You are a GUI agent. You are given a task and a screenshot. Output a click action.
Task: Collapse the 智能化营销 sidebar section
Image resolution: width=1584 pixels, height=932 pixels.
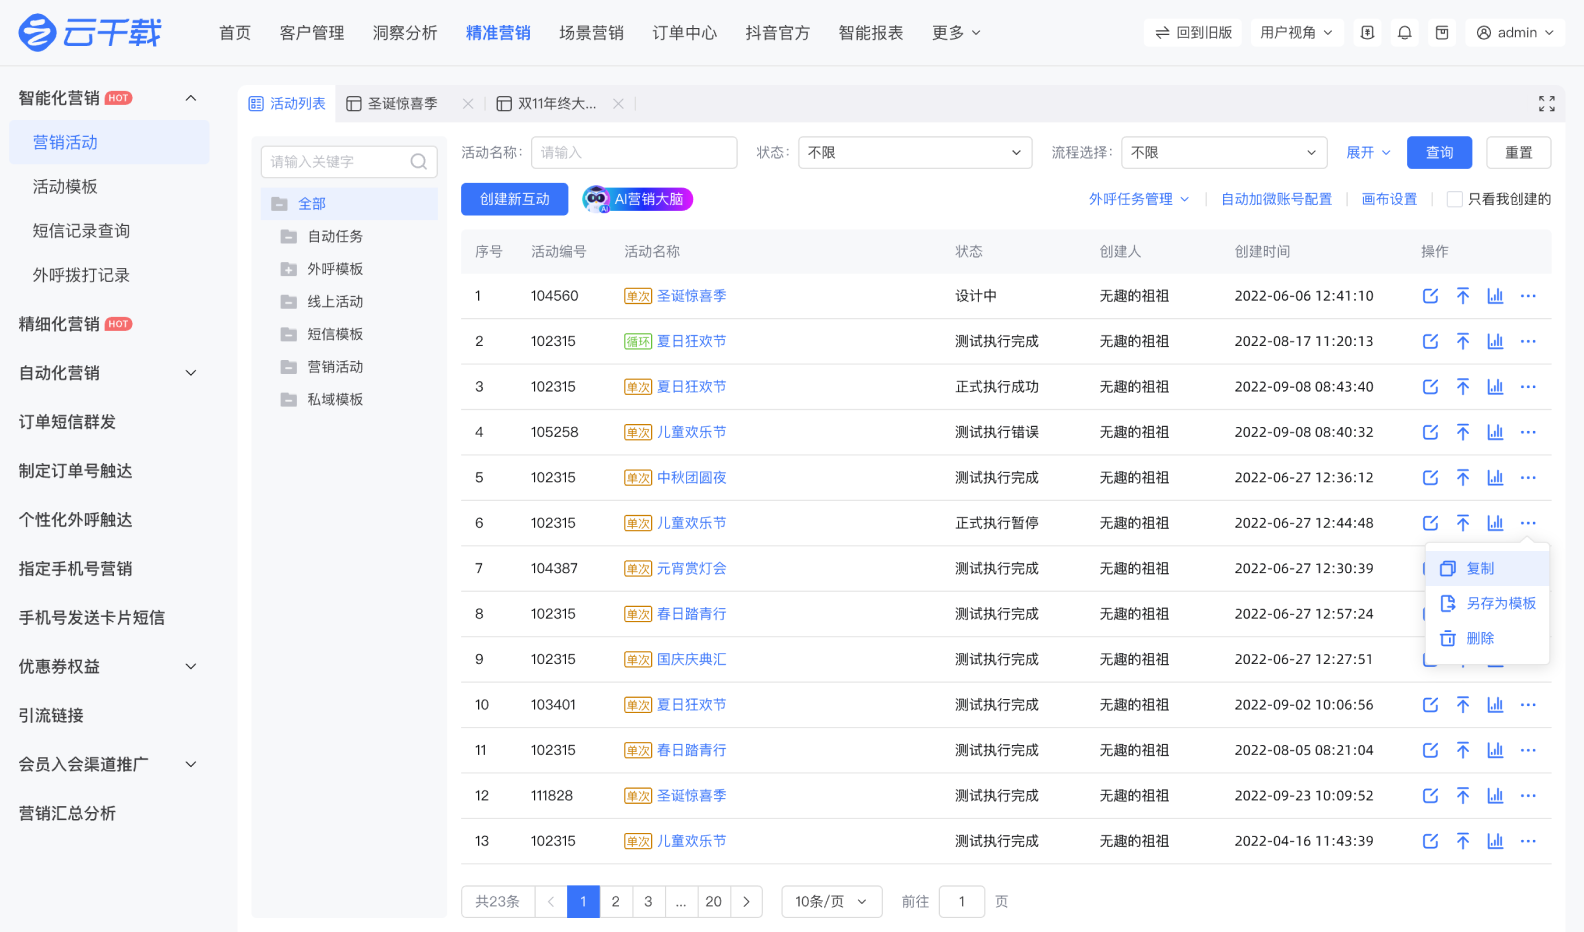pos(191,98)
